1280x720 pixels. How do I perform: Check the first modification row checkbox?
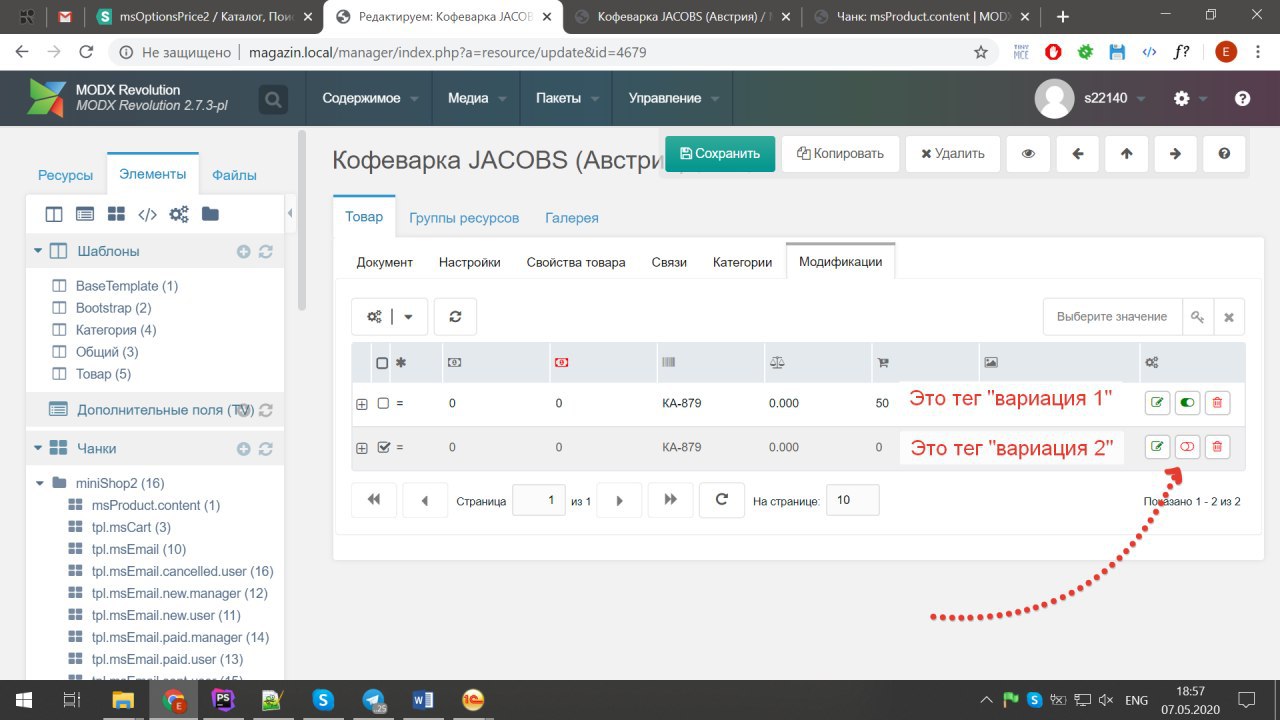(383, 403)
